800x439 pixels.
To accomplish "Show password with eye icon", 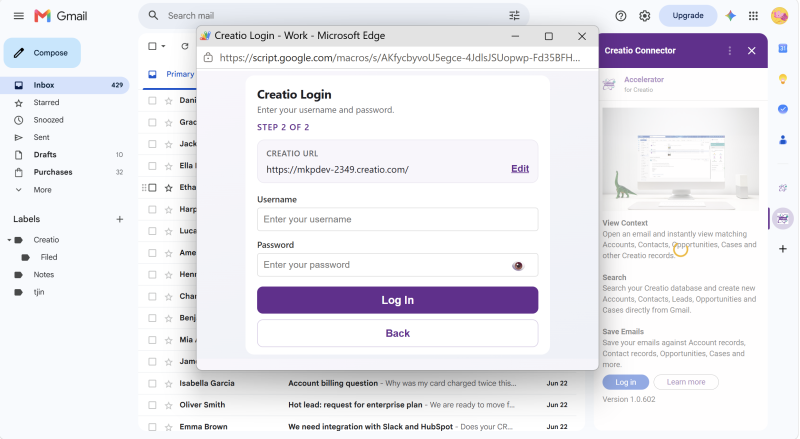I will point(518,266).
